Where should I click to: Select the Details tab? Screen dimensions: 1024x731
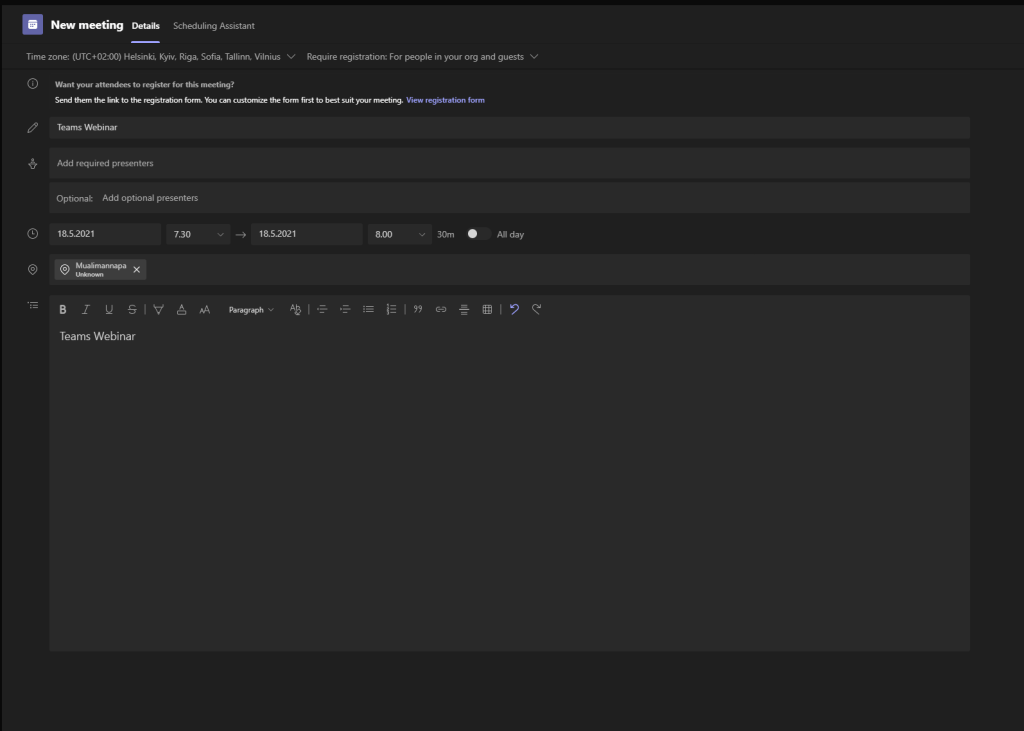(x=145, y=26)
